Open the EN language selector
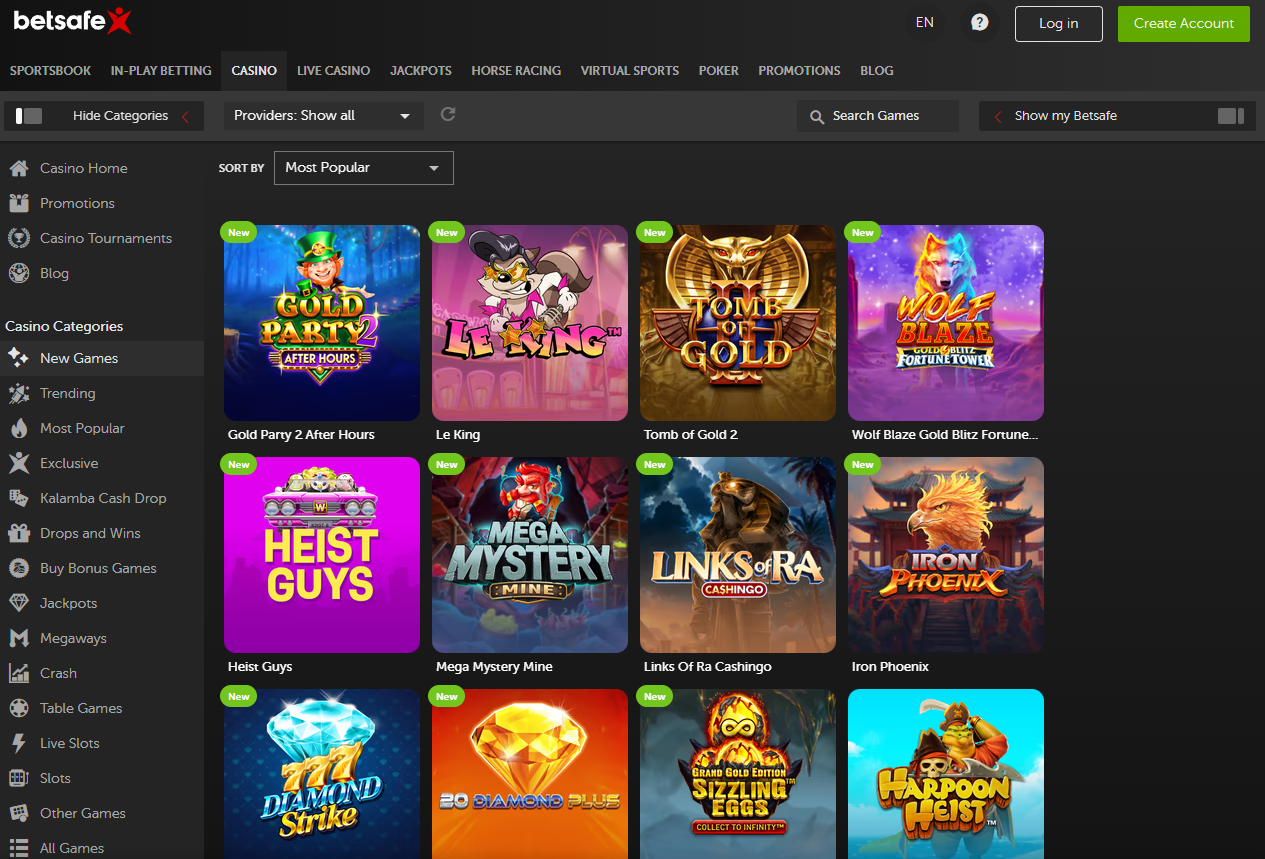This screenshot has width=1265, height=859. 925,22
